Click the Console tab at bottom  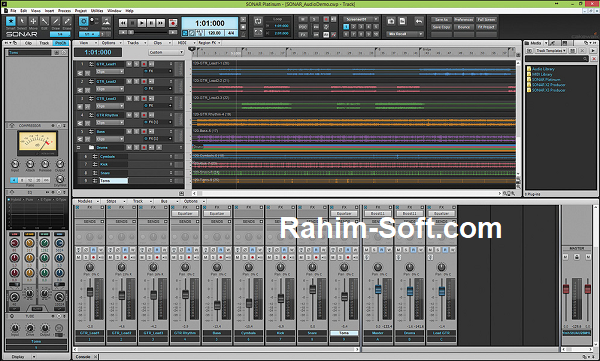point(83,357)
